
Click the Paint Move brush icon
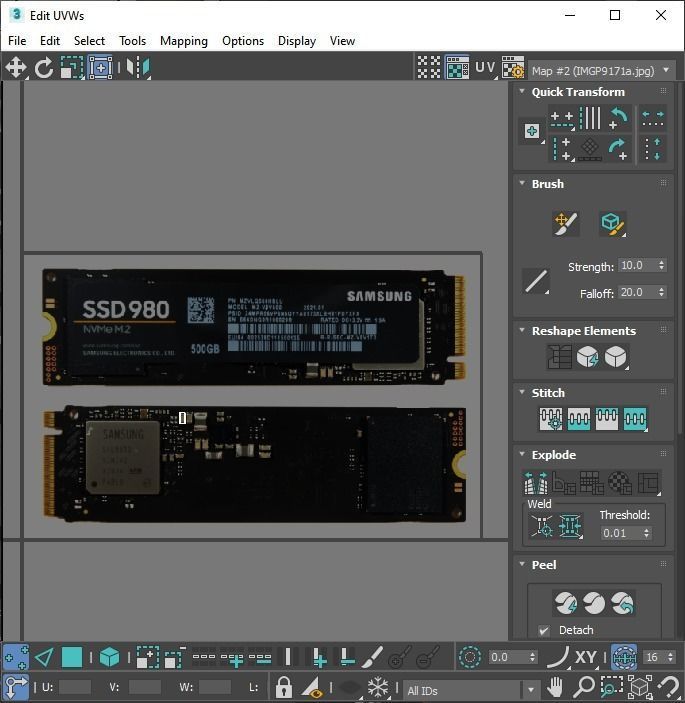566,223
